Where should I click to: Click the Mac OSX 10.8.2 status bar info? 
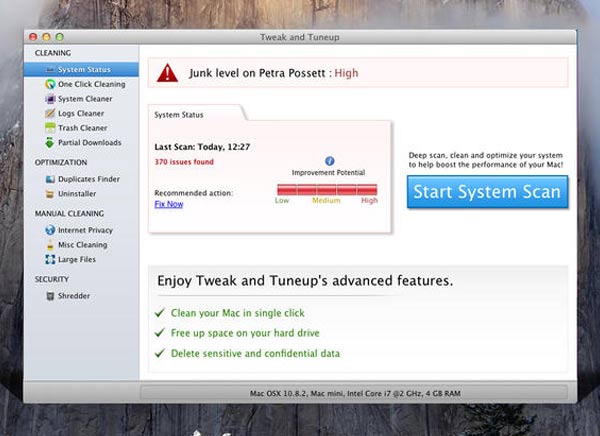(355, 393)
